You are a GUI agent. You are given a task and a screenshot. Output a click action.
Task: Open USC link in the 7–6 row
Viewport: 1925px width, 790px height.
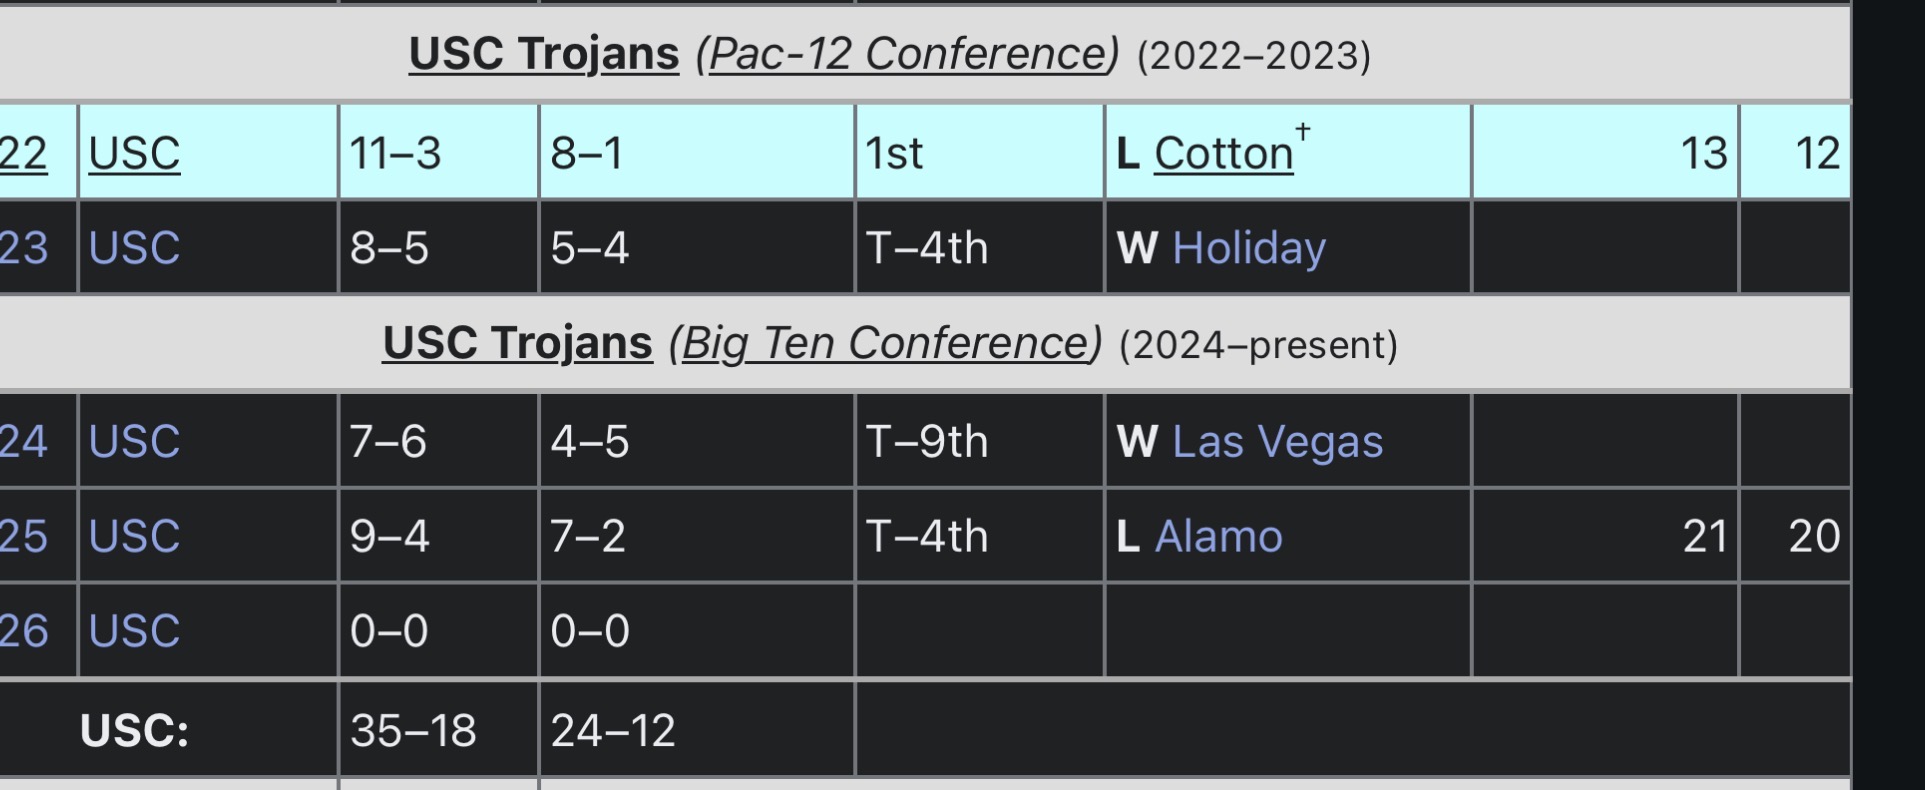(x=134, y=441)
